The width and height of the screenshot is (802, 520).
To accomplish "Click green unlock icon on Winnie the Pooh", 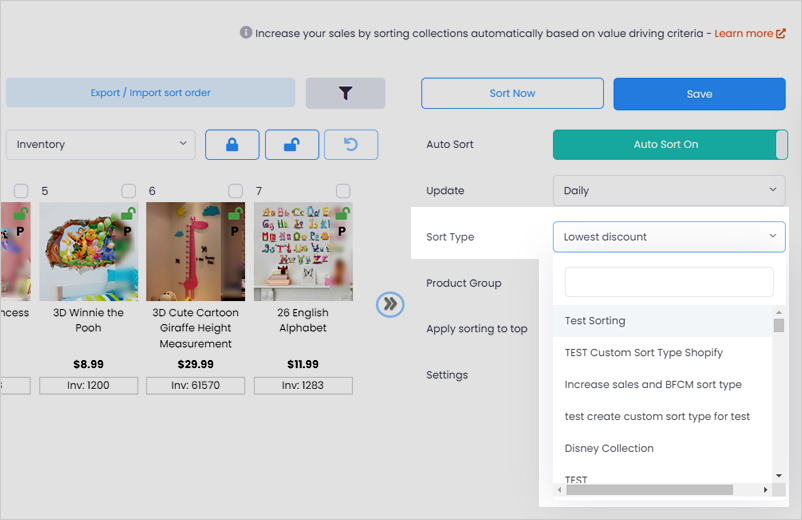I will click(128, 213).
